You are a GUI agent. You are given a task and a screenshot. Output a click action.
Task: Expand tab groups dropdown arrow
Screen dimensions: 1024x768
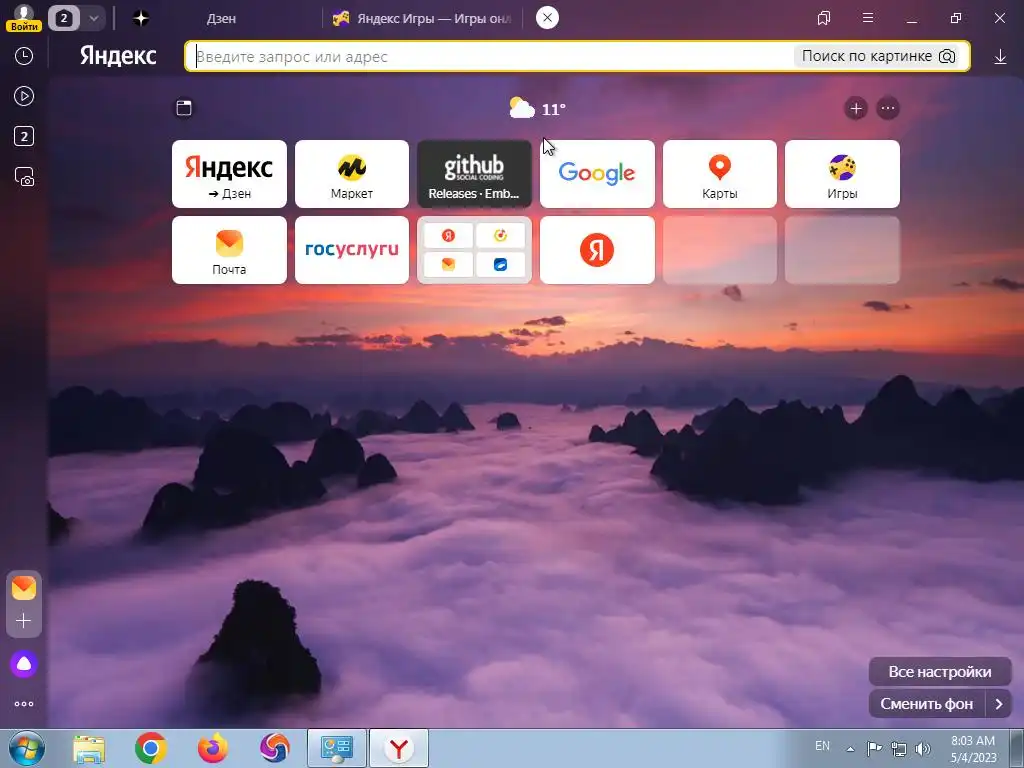pos(93,18)
